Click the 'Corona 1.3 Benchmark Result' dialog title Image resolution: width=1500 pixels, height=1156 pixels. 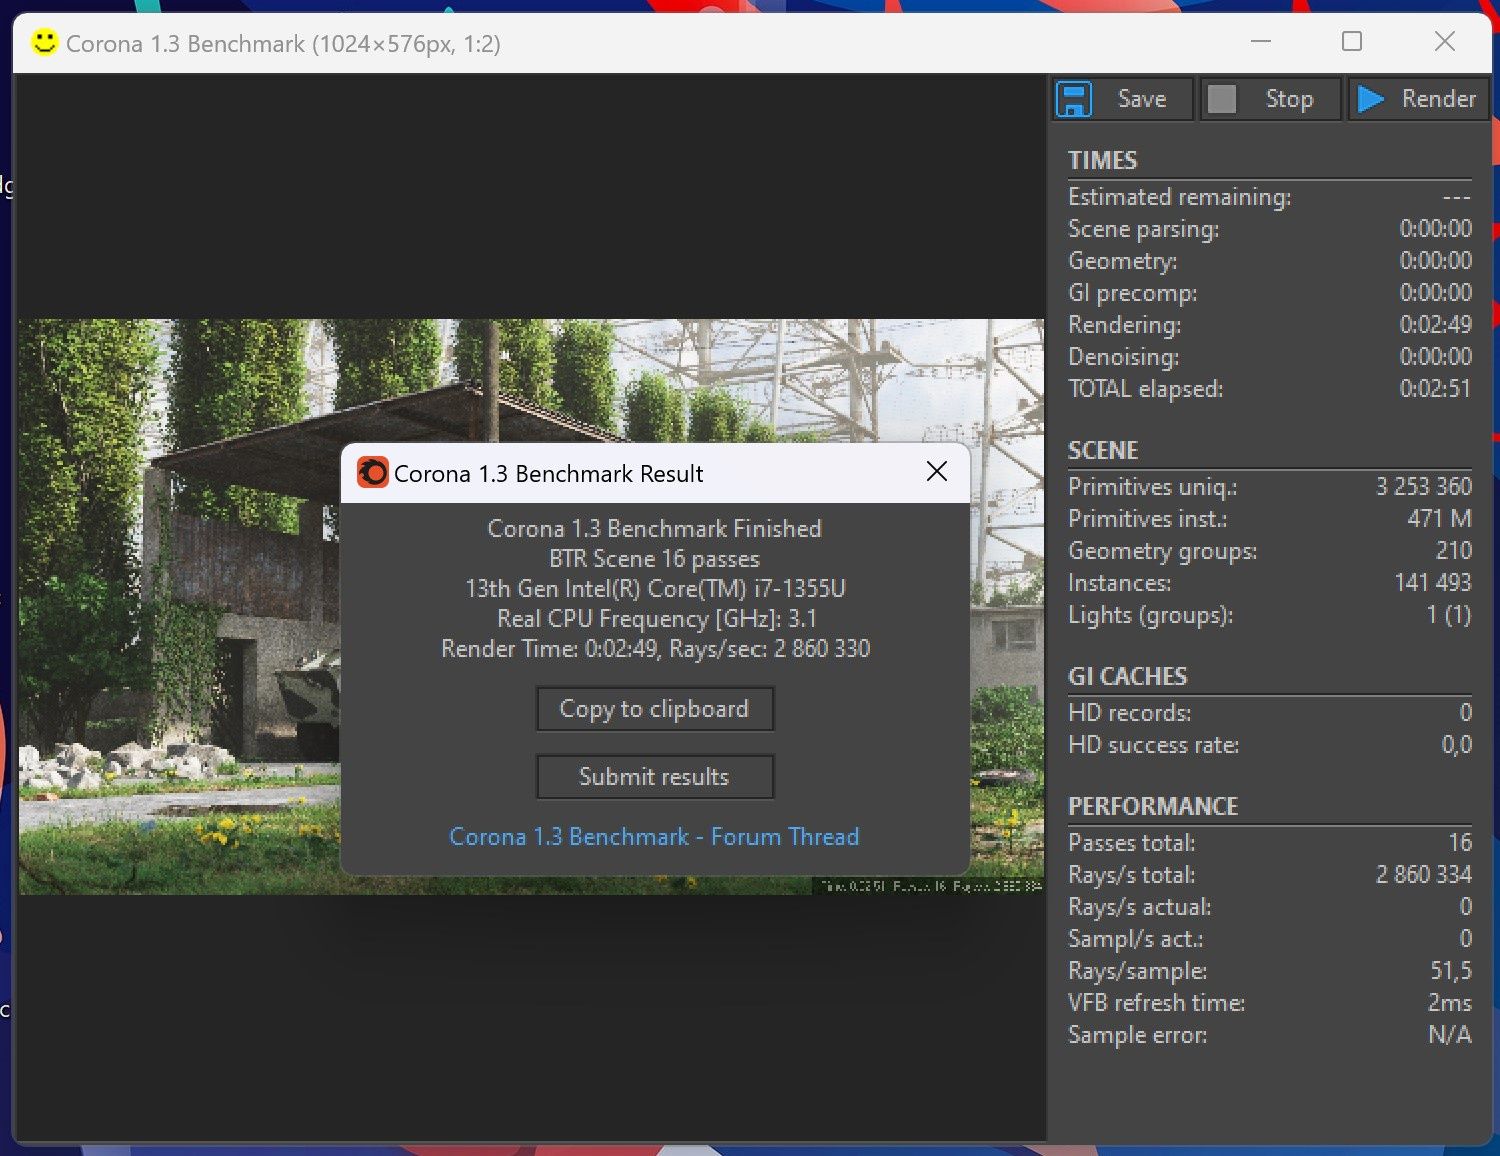coord(549,474)
